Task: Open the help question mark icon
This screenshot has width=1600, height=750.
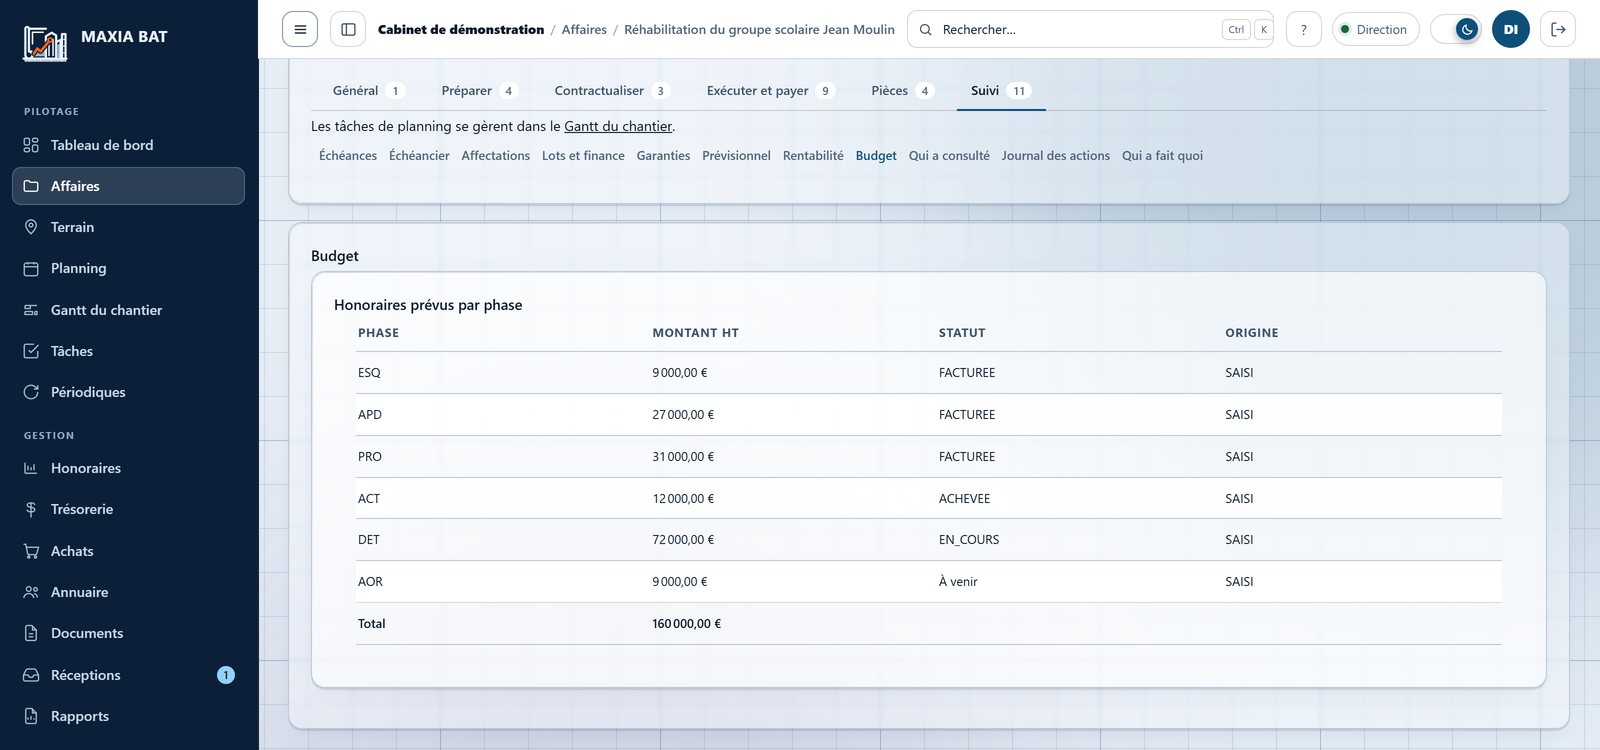Action: pyautogui.click(x=1303, y=29)
